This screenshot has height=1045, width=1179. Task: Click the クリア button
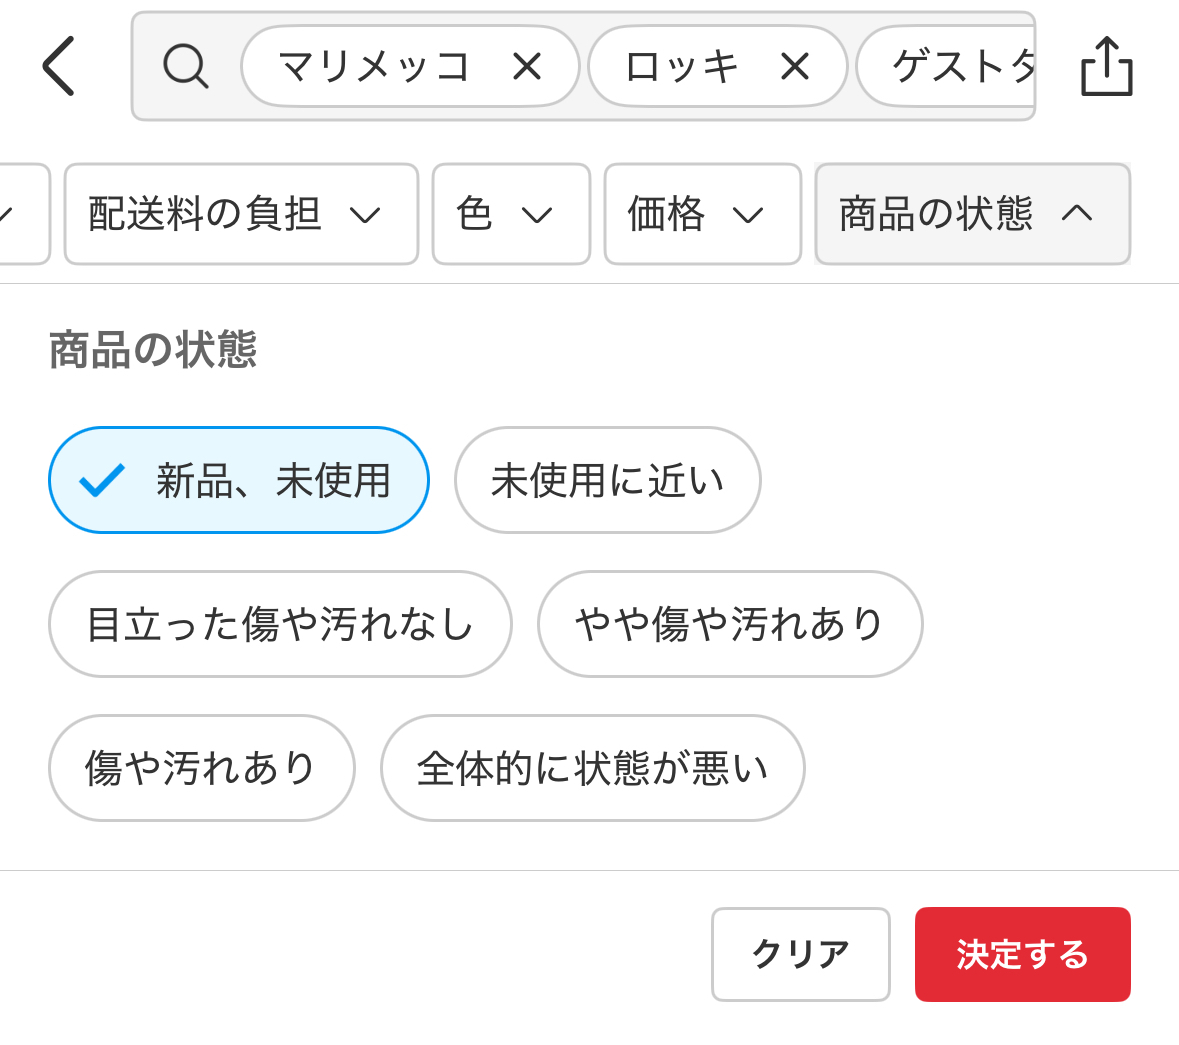800,954
